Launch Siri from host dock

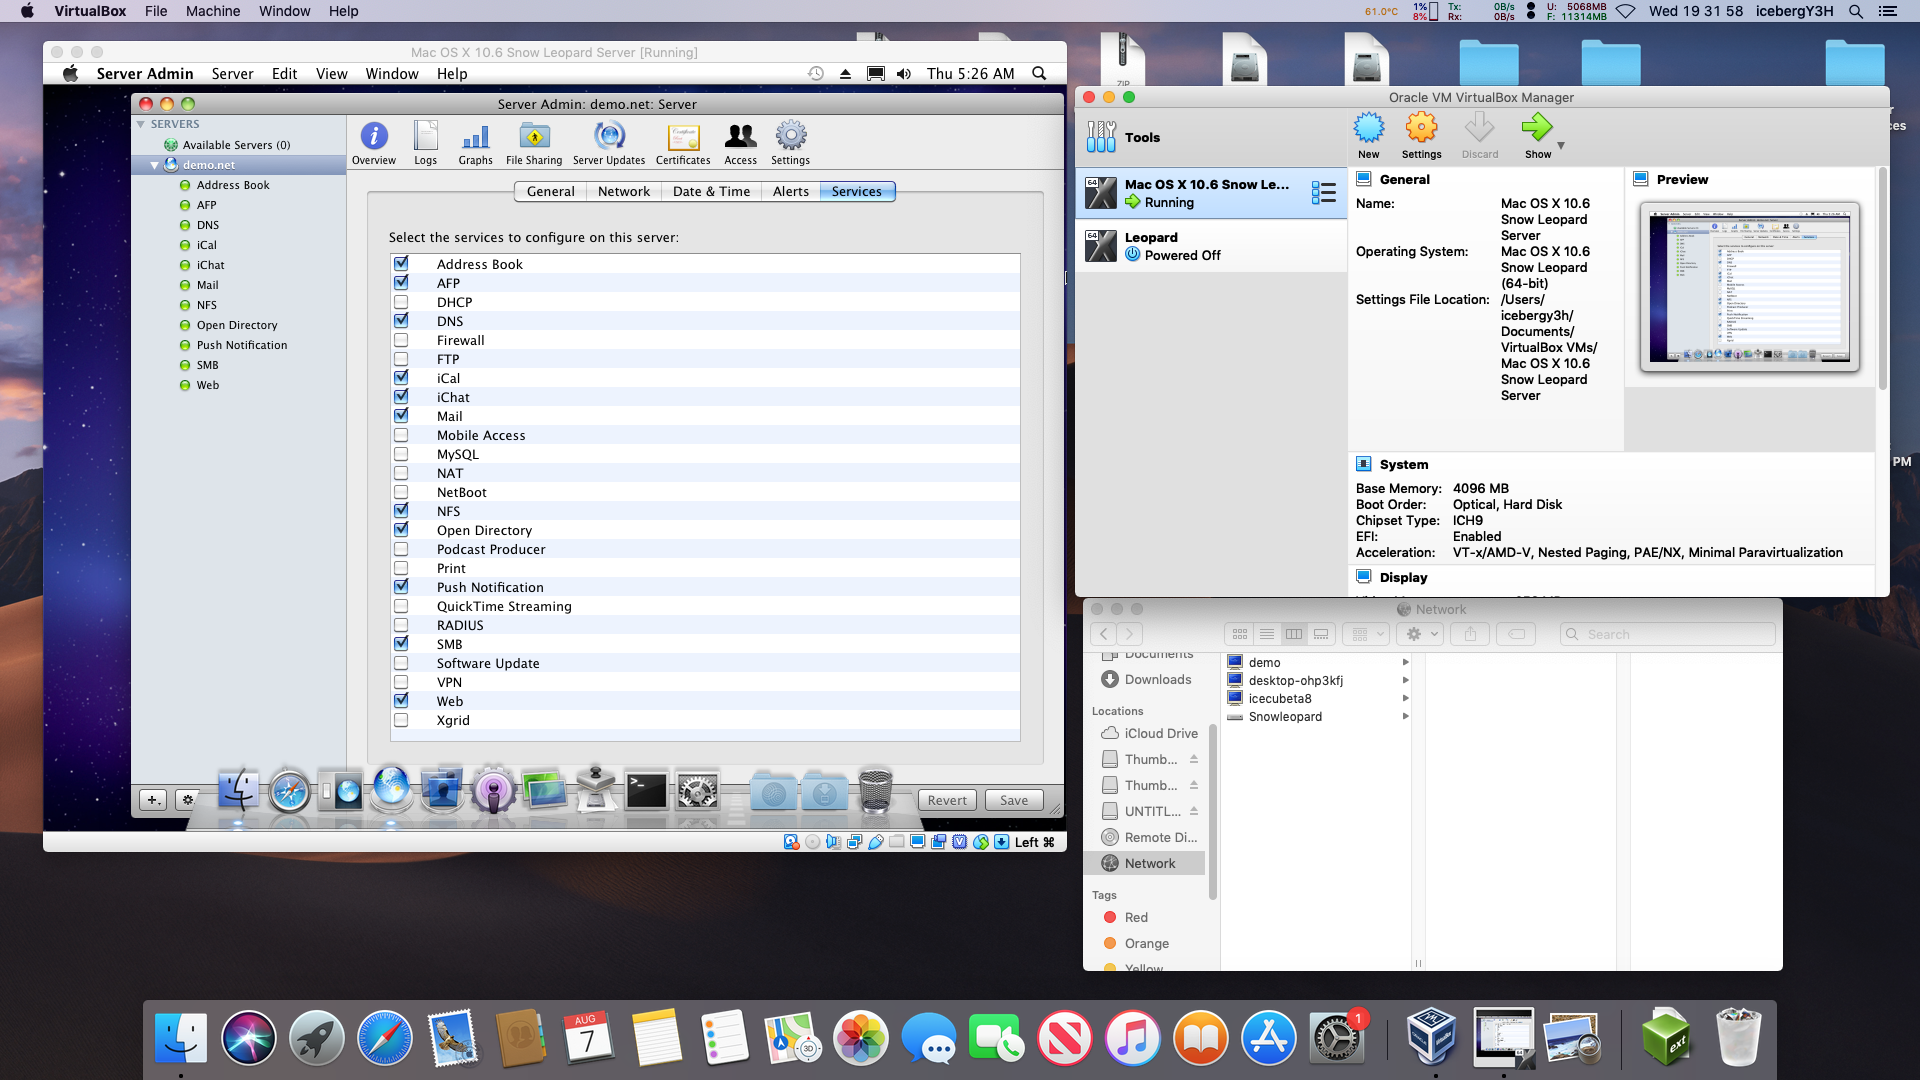[248, 1038]
